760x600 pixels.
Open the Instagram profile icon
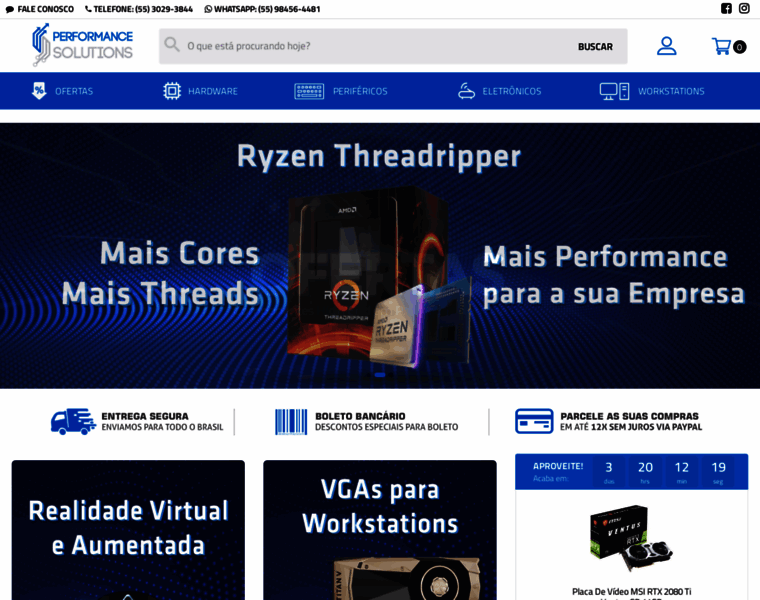[744, 9]
